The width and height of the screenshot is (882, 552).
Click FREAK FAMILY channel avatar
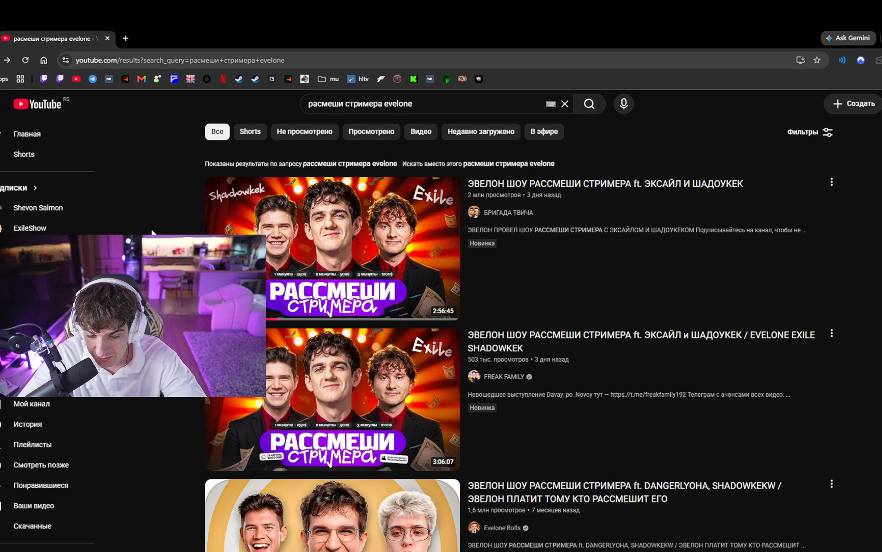coord(474,376)
